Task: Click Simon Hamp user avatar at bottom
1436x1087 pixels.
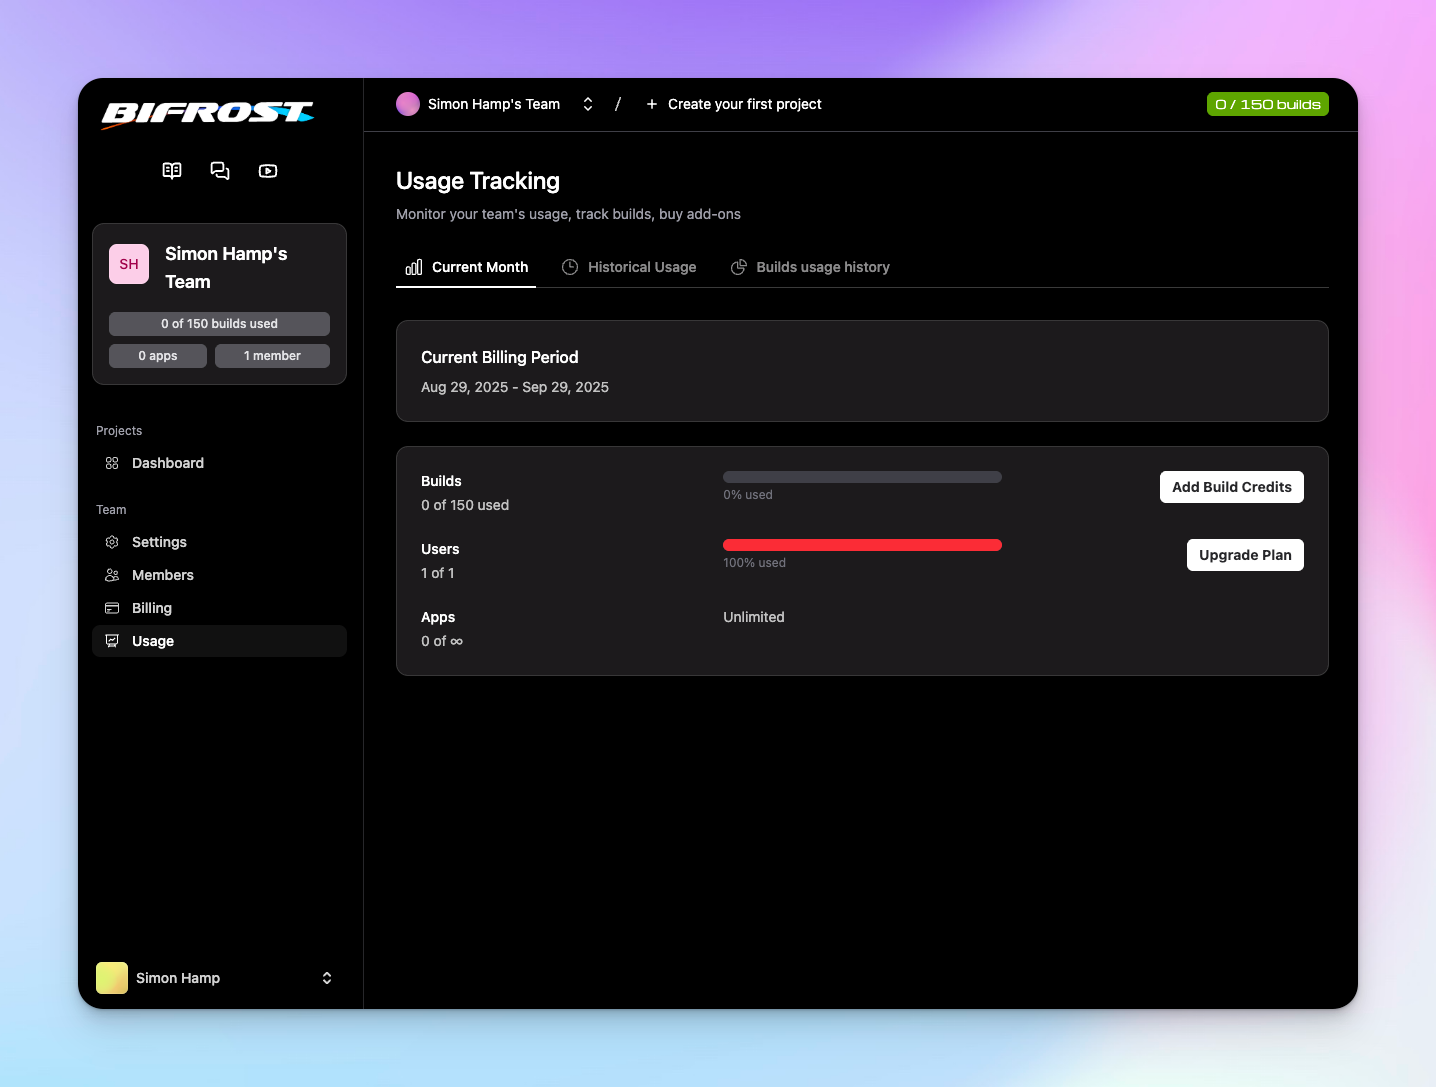Action: [112, 978]
